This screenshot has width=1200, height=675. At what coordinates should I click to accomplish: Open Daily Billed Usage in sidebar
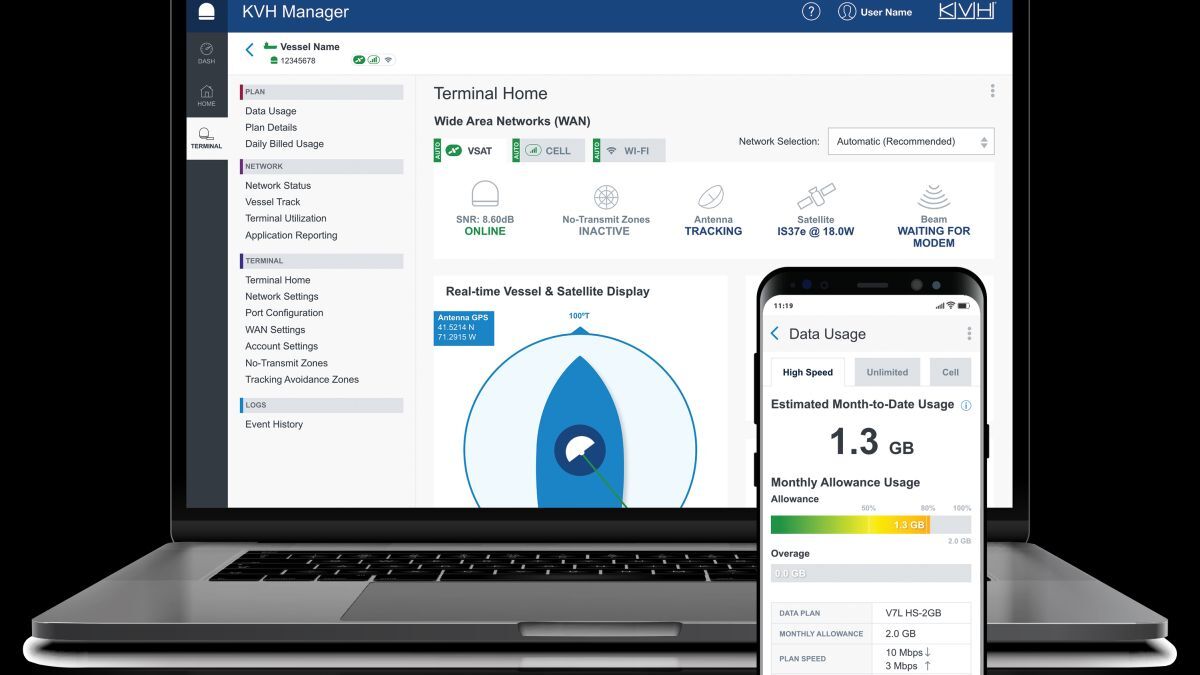[x=283, y=143]
